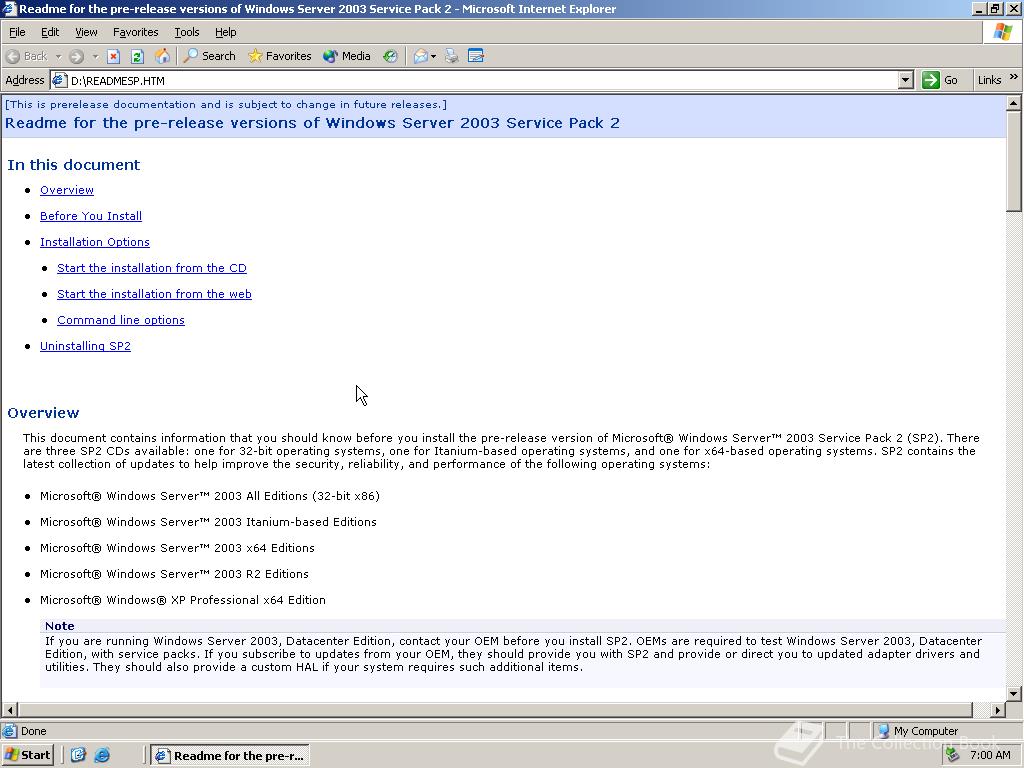Stop page loading with red X icon
The image size is (1024, 768).
coord(114,56)
